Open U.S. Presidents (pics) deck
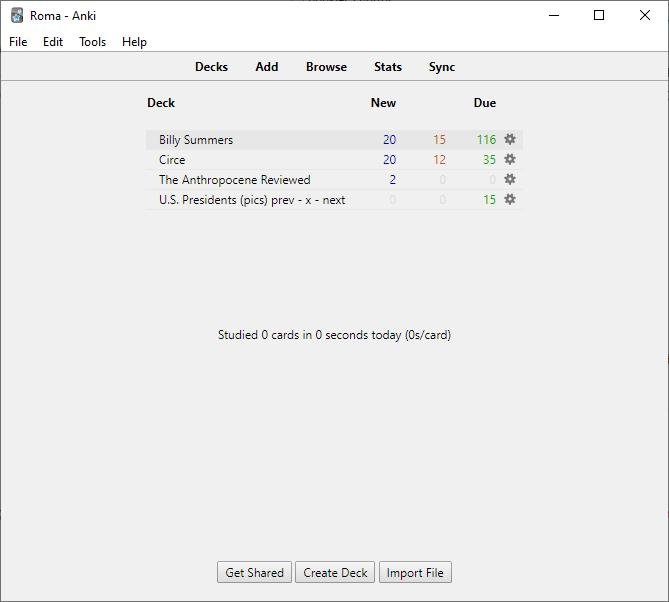Viewport: 669px width, 602px height. [x=252, y=200]
